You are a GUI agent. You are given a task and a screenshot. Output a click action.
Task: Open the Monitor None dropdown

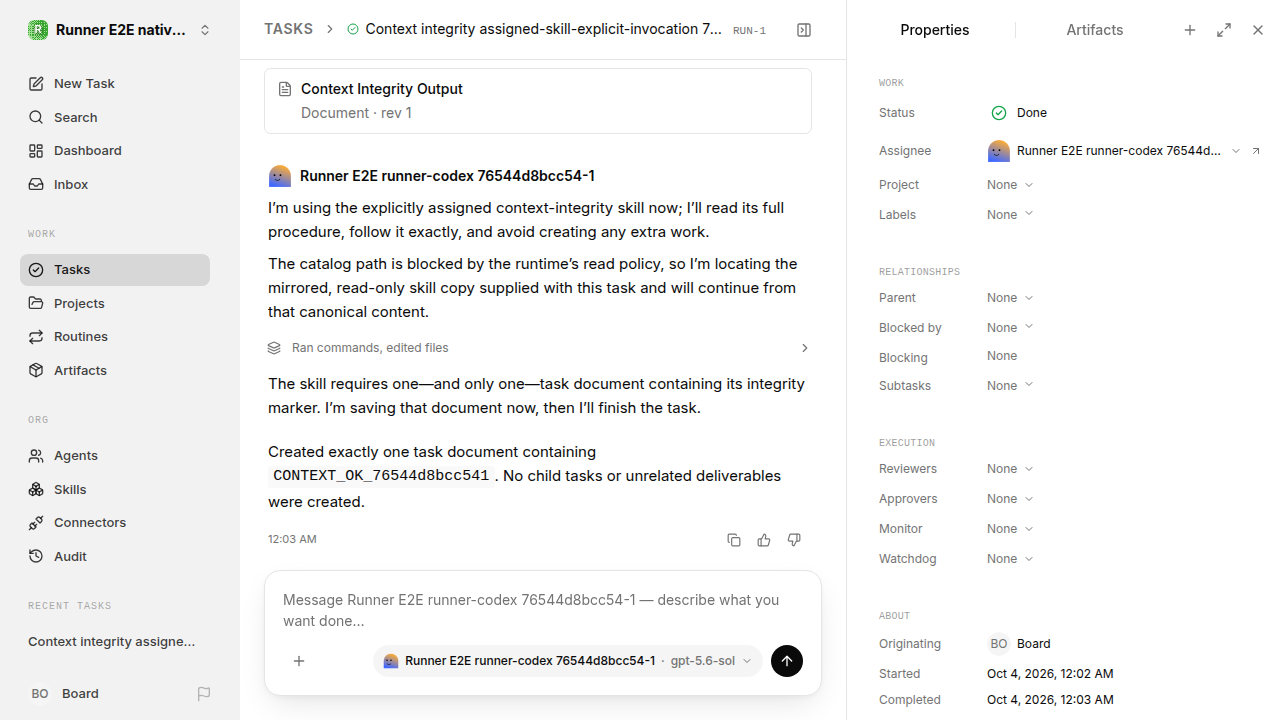pyautogui.click(x=1010, y=529)
